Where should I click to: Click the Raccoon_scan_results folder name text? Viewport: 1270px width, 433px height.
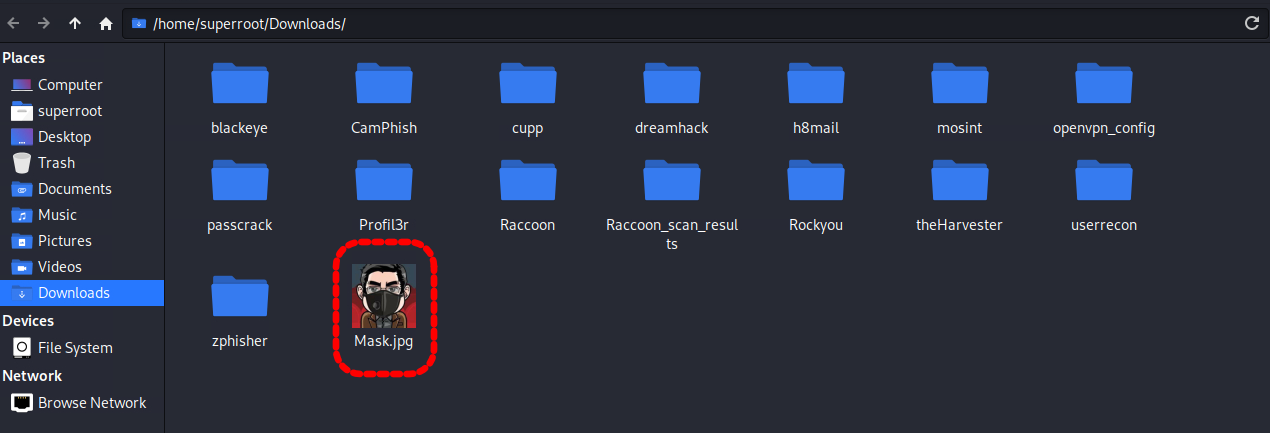(x=672, y=234)
